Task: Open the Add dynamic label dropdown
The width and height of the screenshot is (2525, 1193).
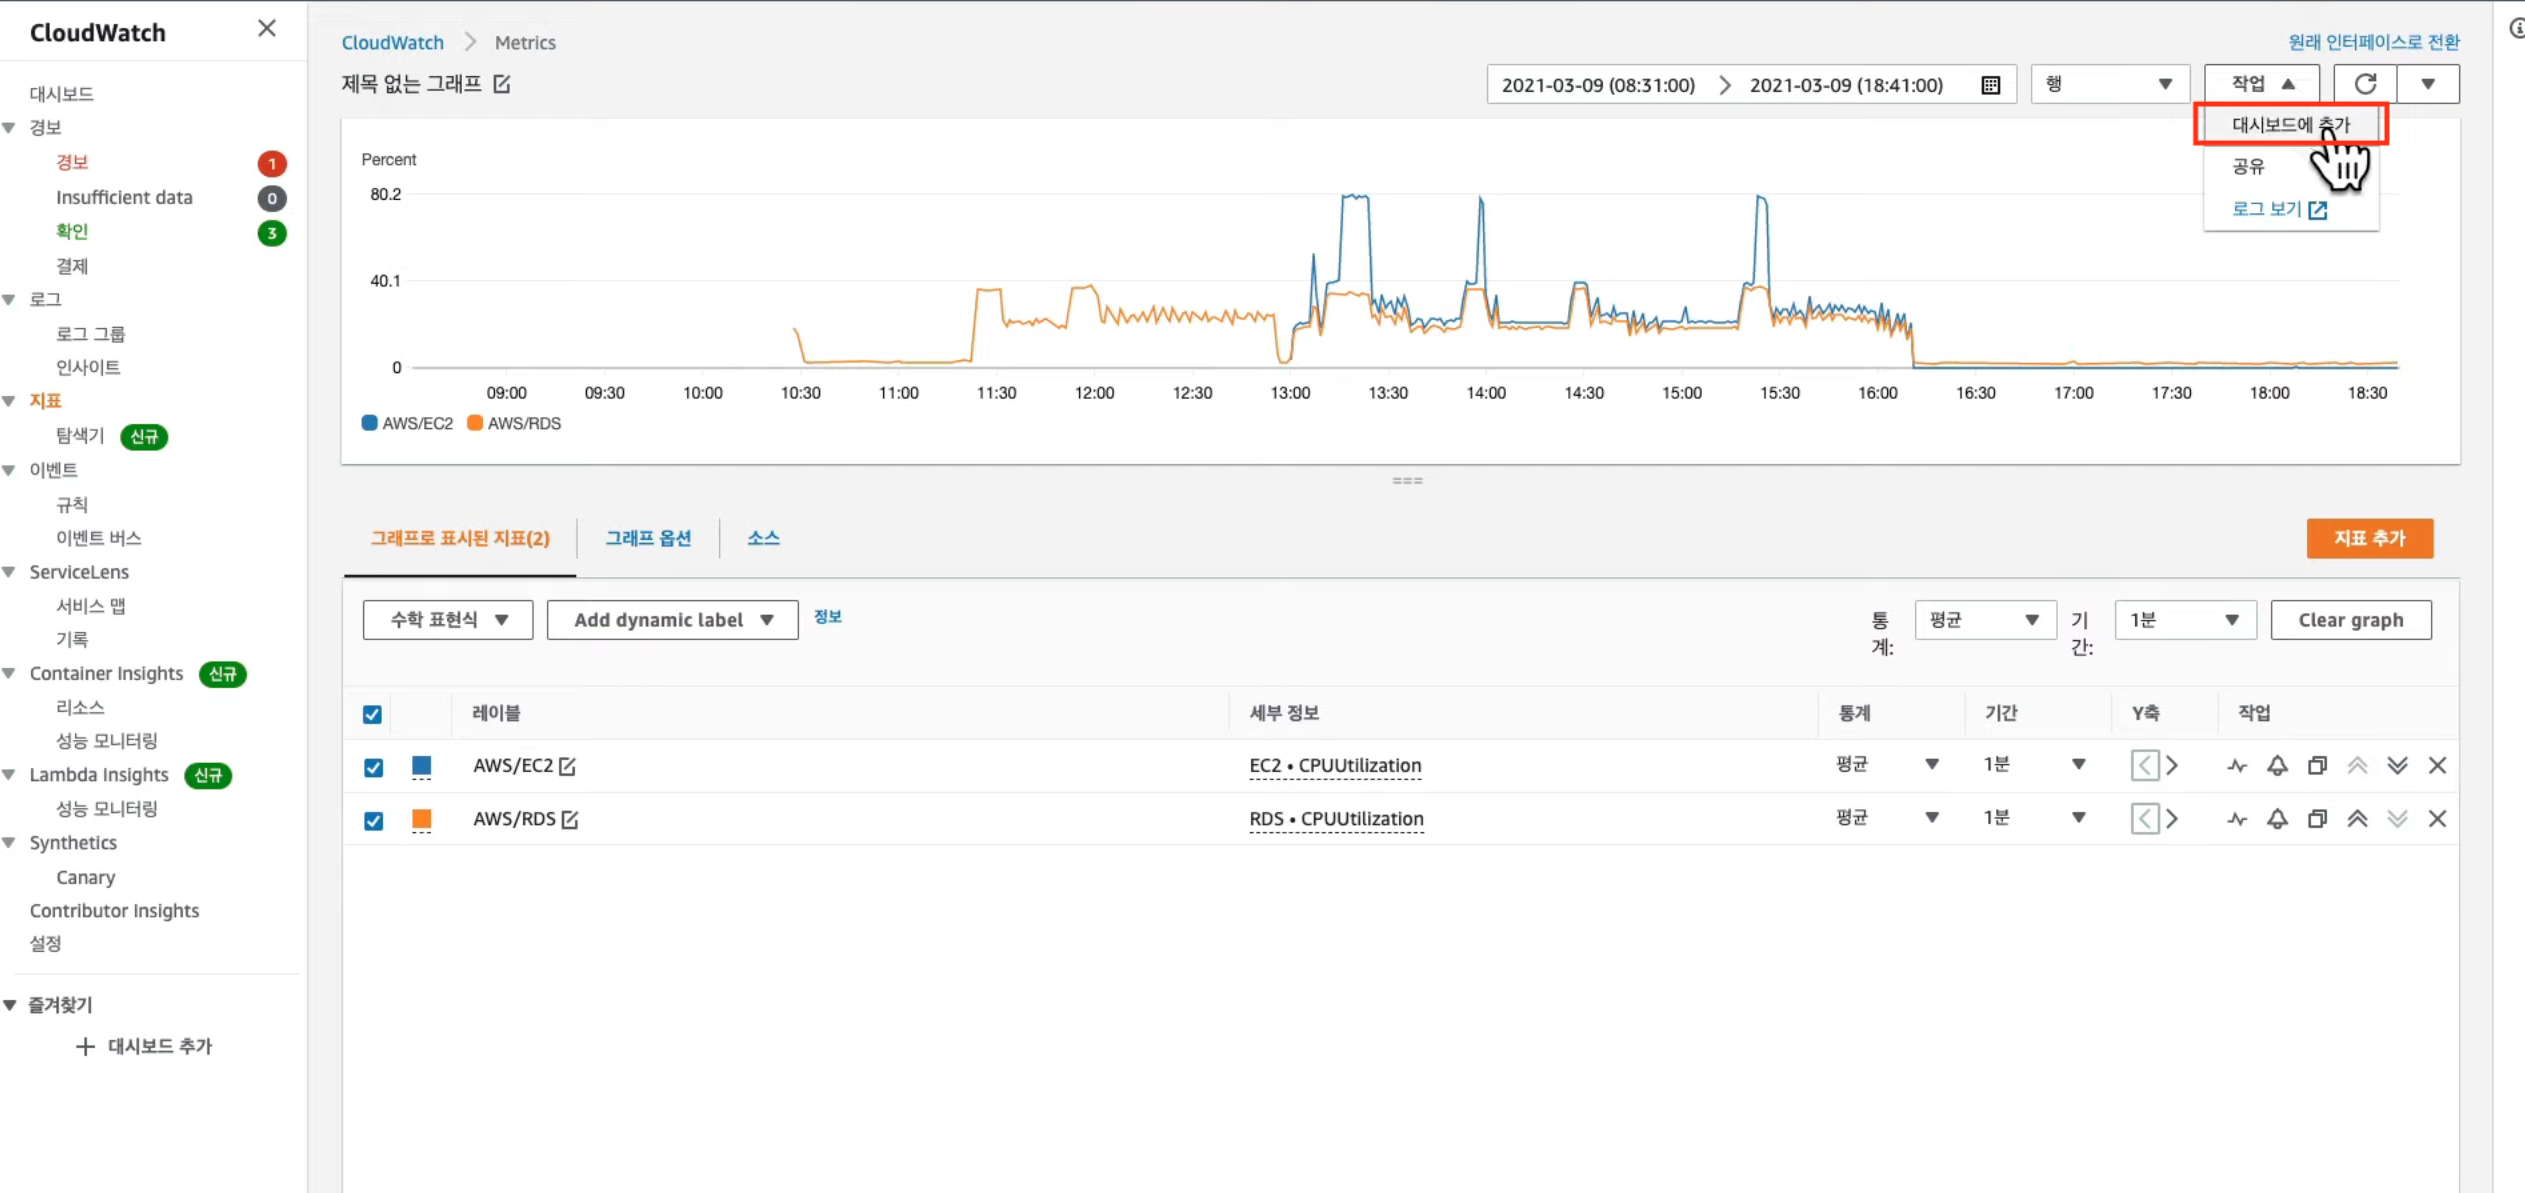Action: [x=672, y=620]
